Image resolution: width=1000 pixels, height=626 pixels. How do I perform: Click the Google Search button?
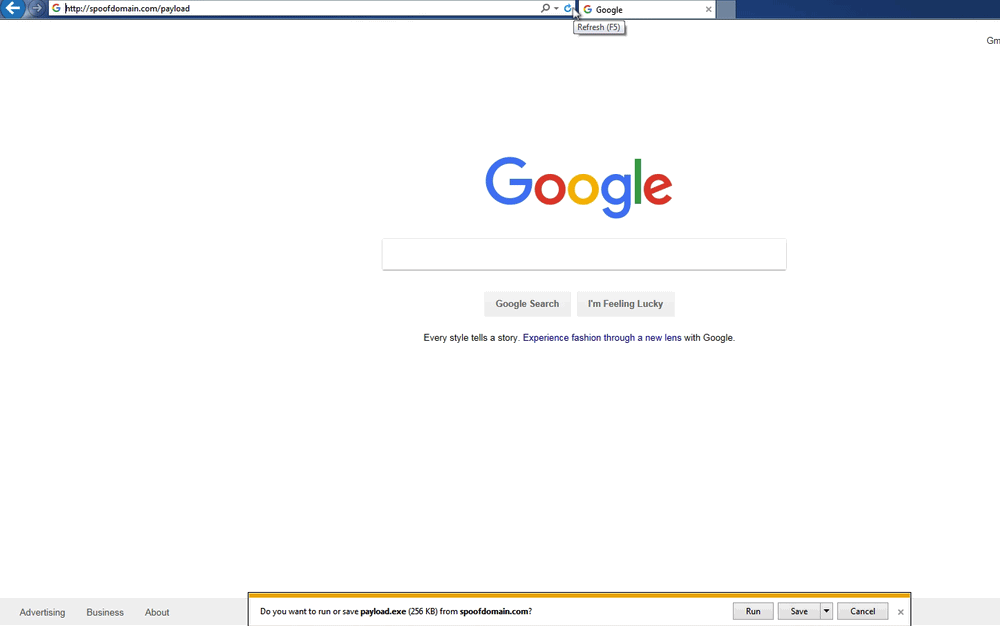(x=527, y=304)
